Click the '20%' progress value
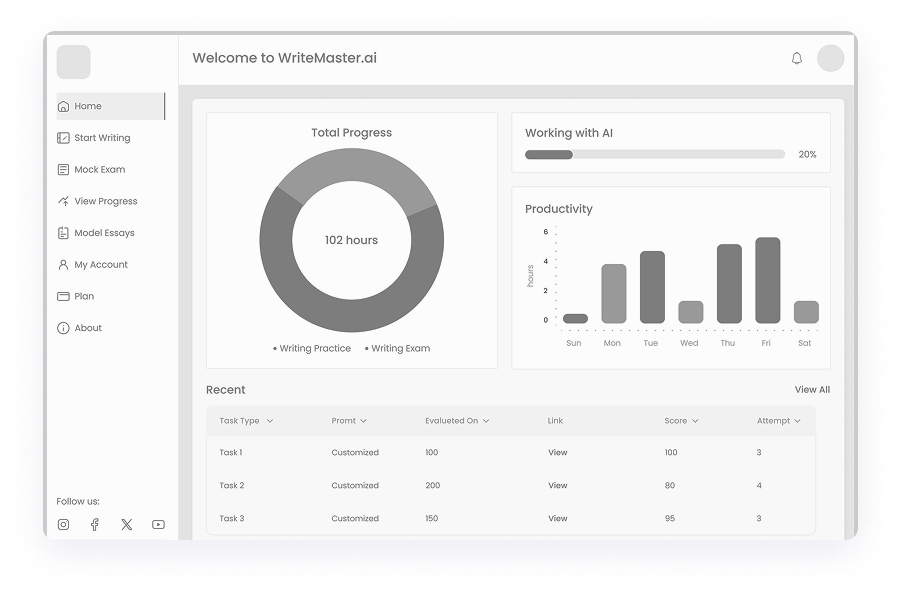The image size is (901, 595). tap(807, 155)
